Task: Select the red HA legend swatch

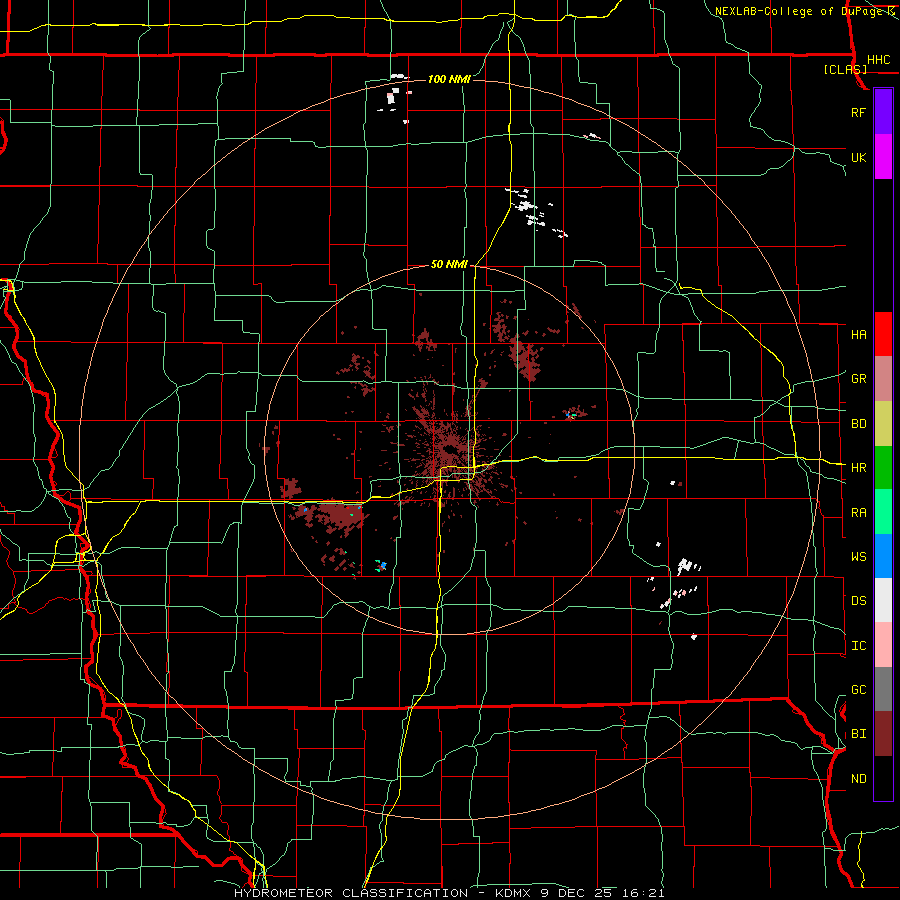Action: [883, 334]
